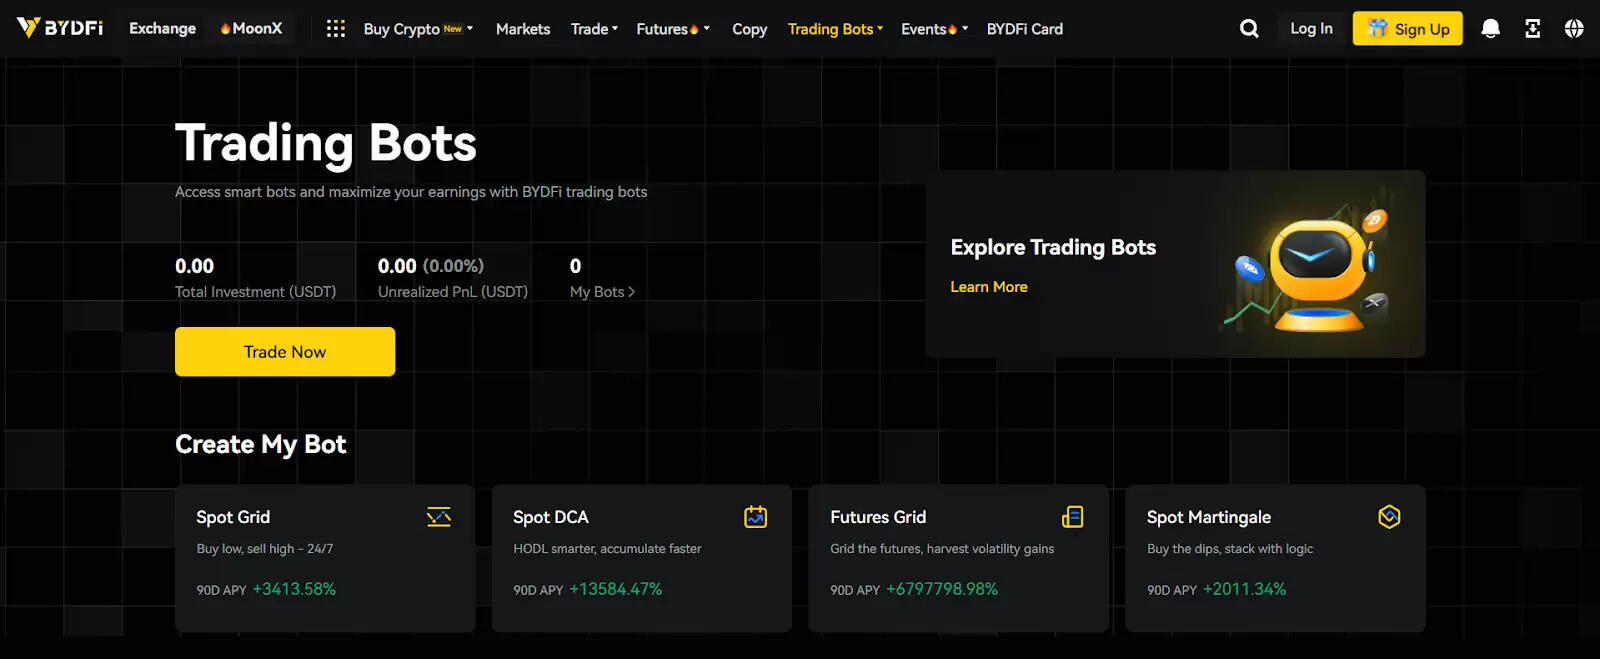This screenshot has width=1600, height=659.
Task: Open My Bots link with arrow
Action: [x=602, y=292]
